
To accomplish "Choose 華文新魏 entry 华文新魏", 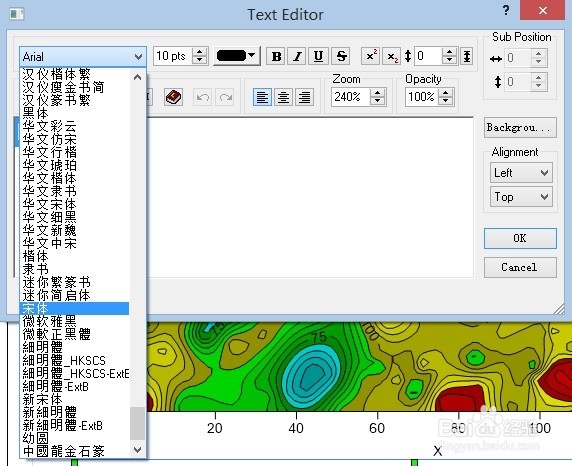I will pos(74,230).
